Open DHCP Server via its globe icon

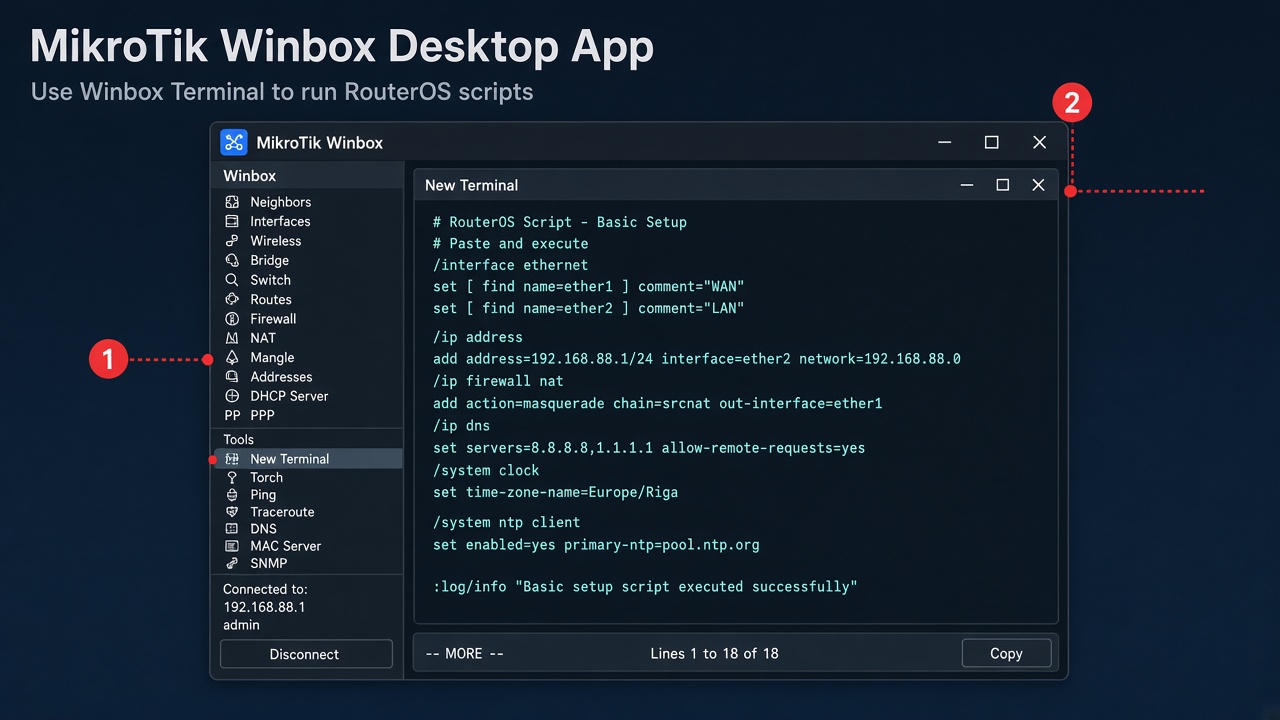(x=232, y=396)
